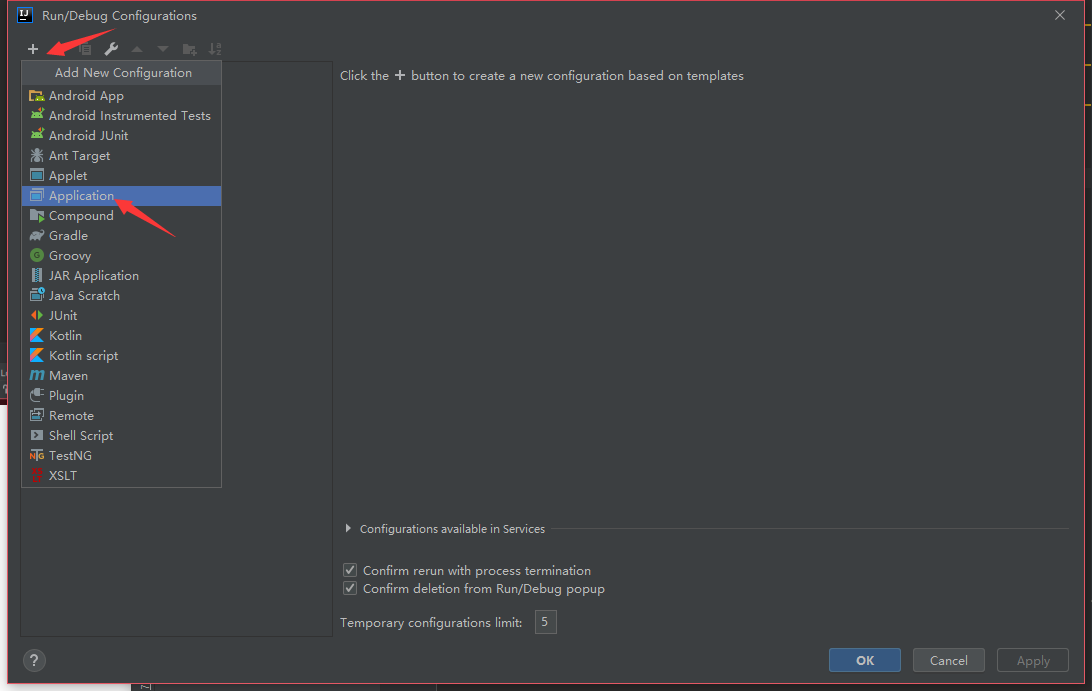Close the Run/Debug Configurations dialog
Image resolution: width=1092 pixels, height=691 pixels.
pyautogui.click(x=1059, y=15)
